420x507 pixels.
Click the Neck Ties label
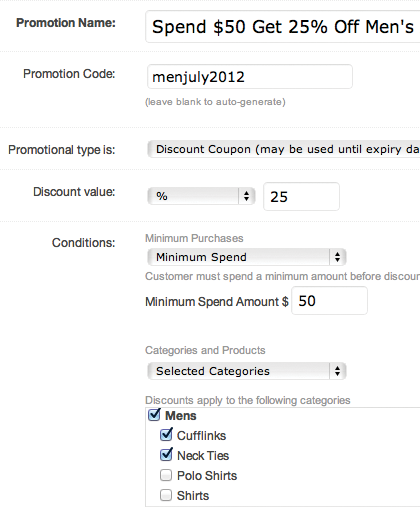[203, 456]
